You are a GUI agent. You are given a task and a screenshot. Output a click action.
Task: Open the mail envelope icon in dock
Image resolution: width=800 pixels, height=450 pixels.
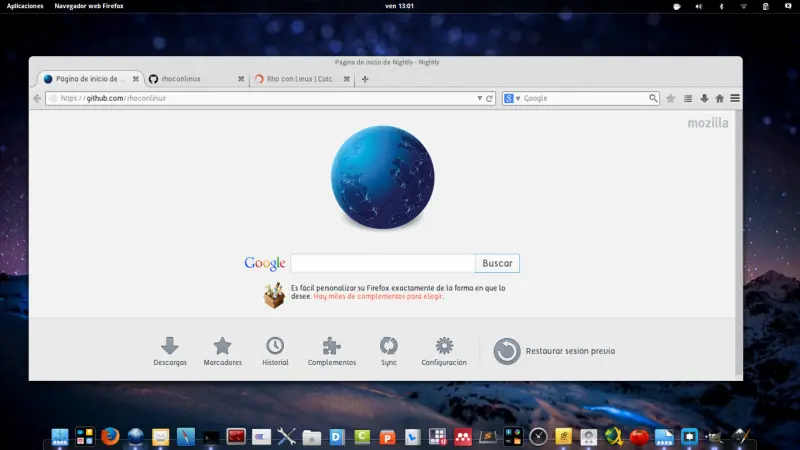(x=160, y=437)
